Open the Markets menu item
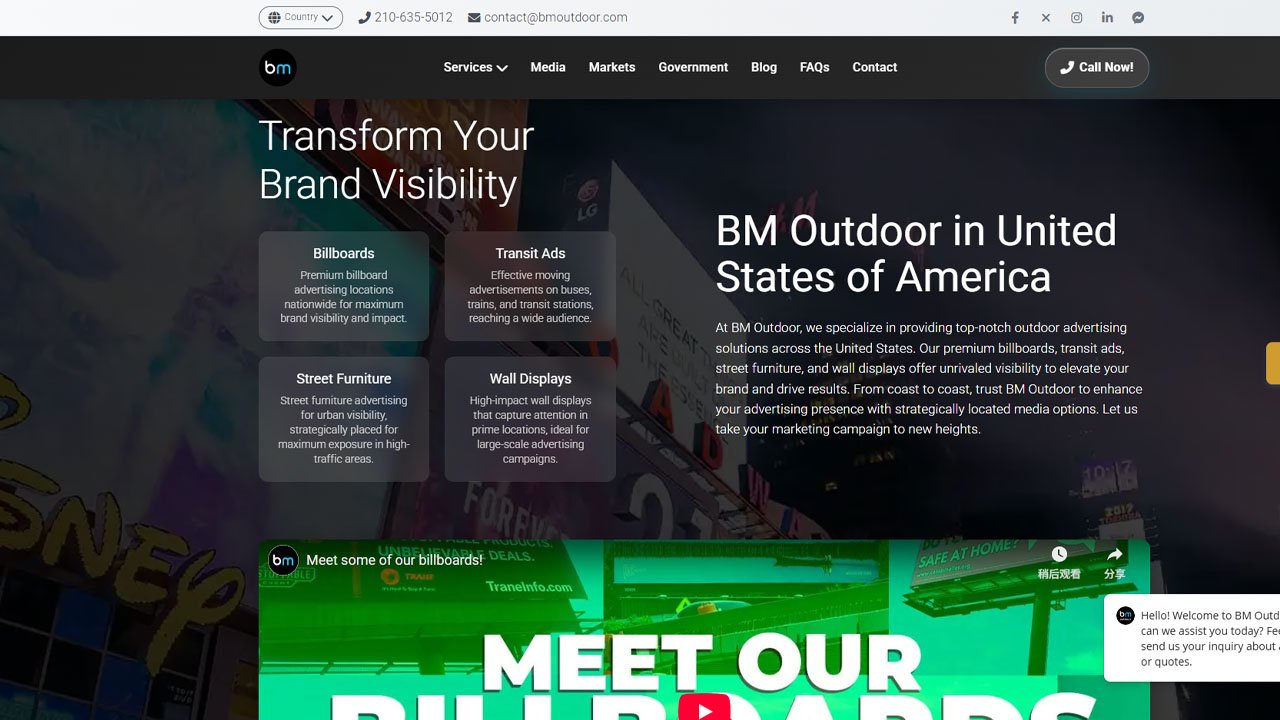The image size is (1280, 720). [612, 67]
